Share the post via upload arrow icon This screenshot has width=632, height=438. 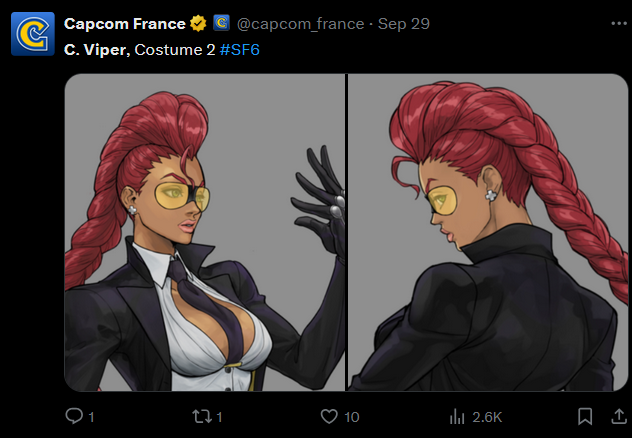(619, 416)
